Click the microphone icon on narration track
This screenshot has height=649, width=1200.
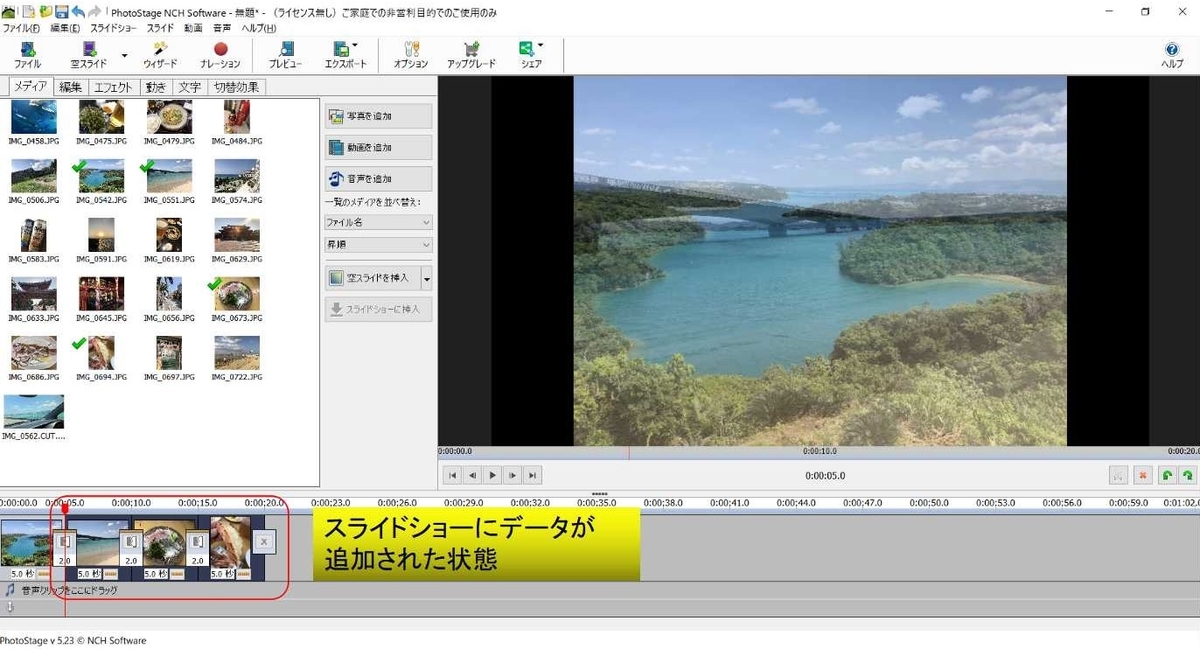[10, 606]
